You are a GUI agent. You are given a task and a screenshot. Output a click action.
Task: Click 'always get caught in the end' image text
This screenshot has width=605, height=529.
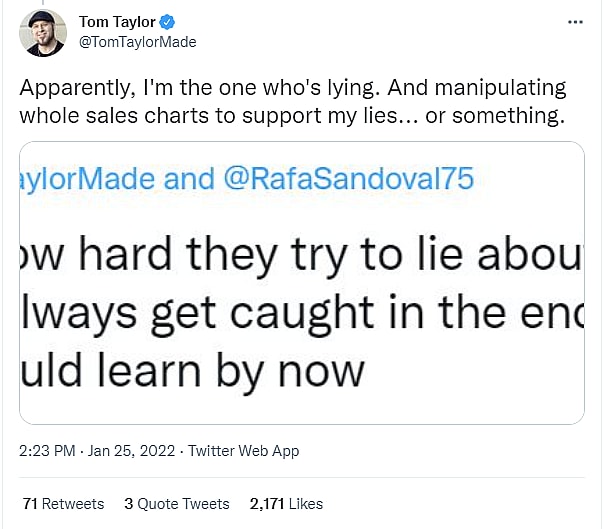click(300, 315)
